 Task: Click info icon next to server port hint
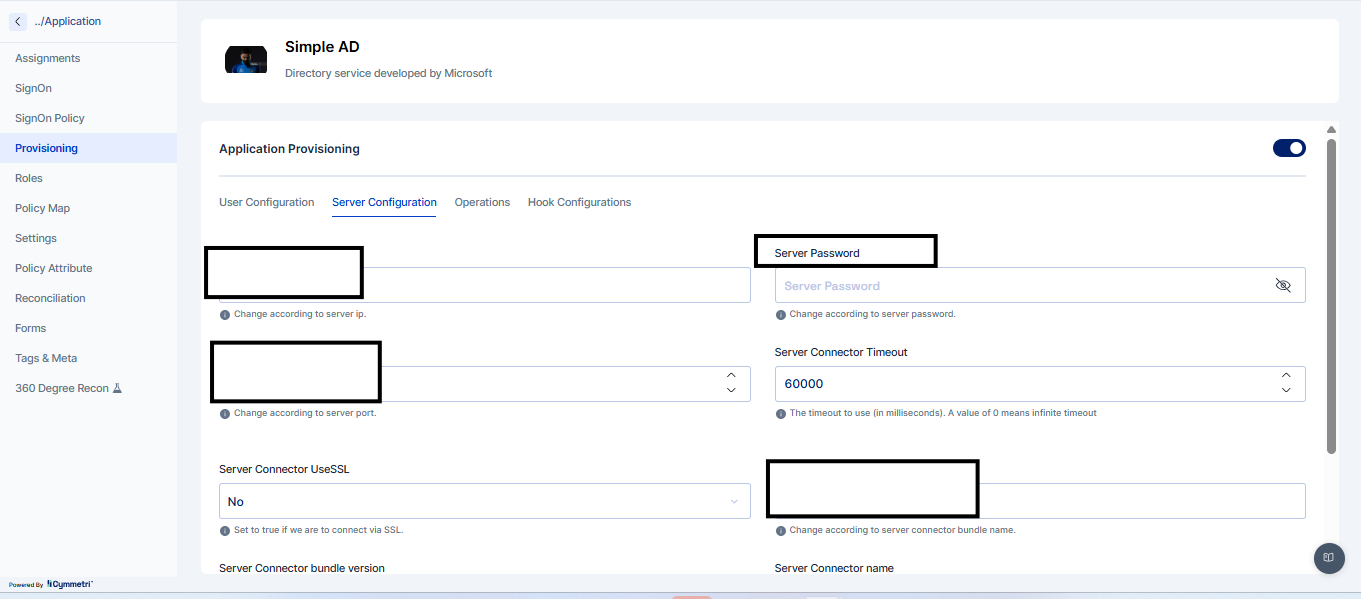point(225,413)
